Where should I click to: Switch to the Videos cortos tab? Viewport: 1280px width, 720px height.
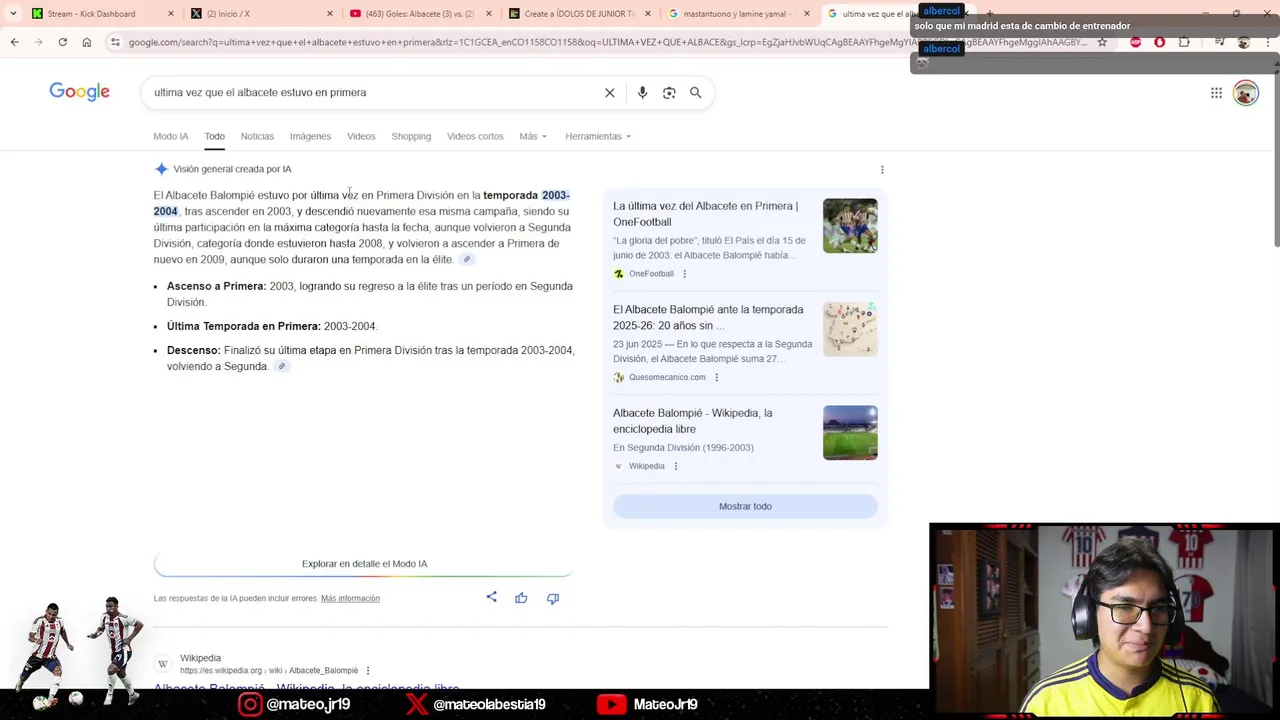coord(475,136)
